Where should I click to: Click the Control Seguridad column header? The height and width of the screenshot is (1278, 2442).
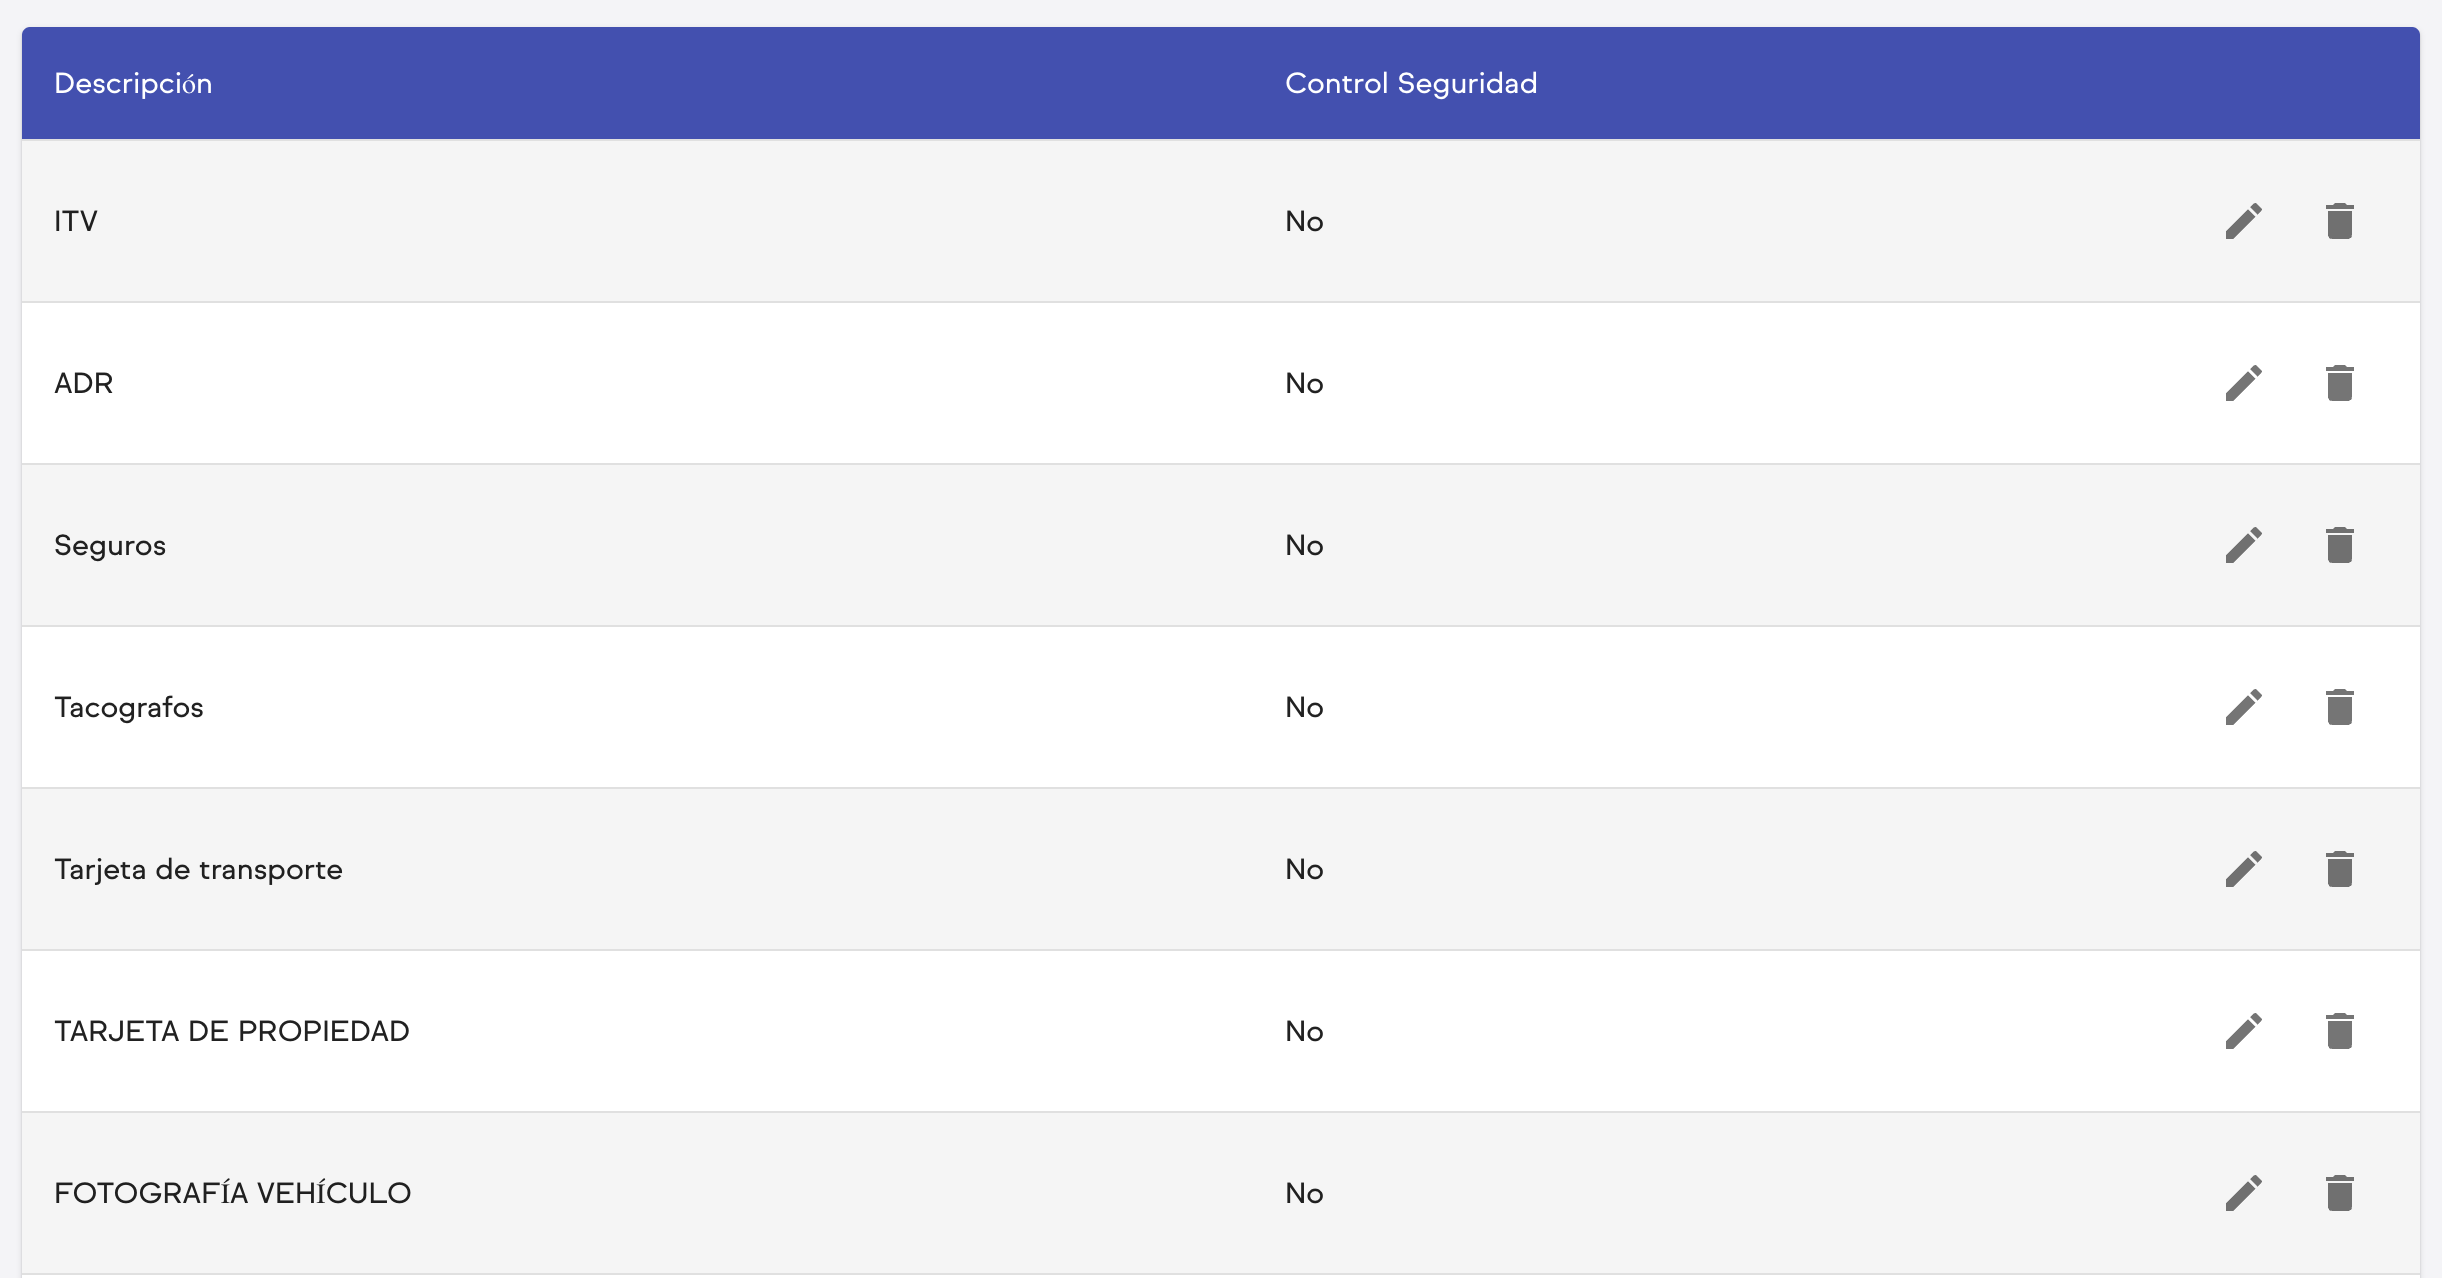pyautogui.click(x=1410, y=83)
